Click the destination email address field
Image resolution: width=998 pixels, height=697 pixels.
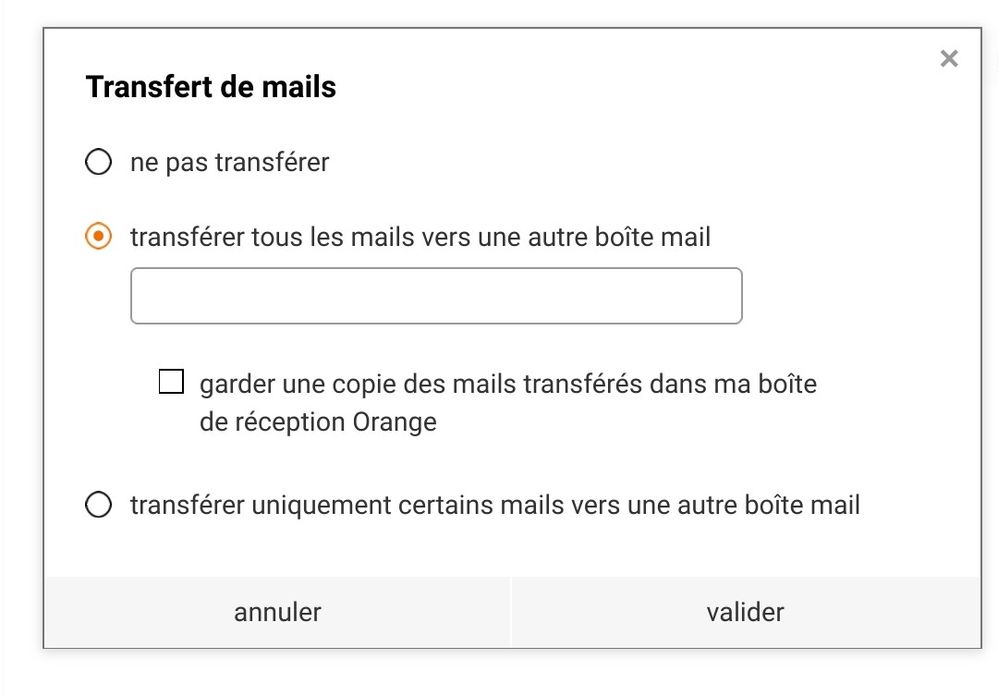435,295
